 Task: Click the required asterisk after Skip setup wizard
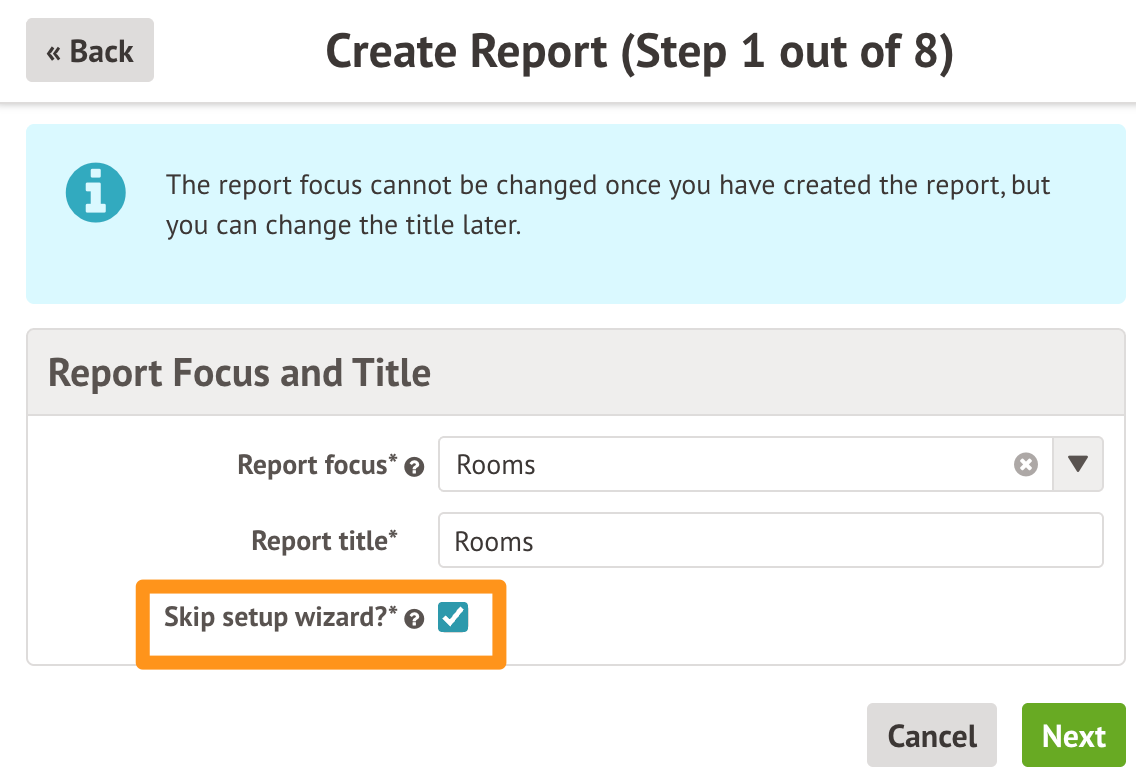[393, 613]
